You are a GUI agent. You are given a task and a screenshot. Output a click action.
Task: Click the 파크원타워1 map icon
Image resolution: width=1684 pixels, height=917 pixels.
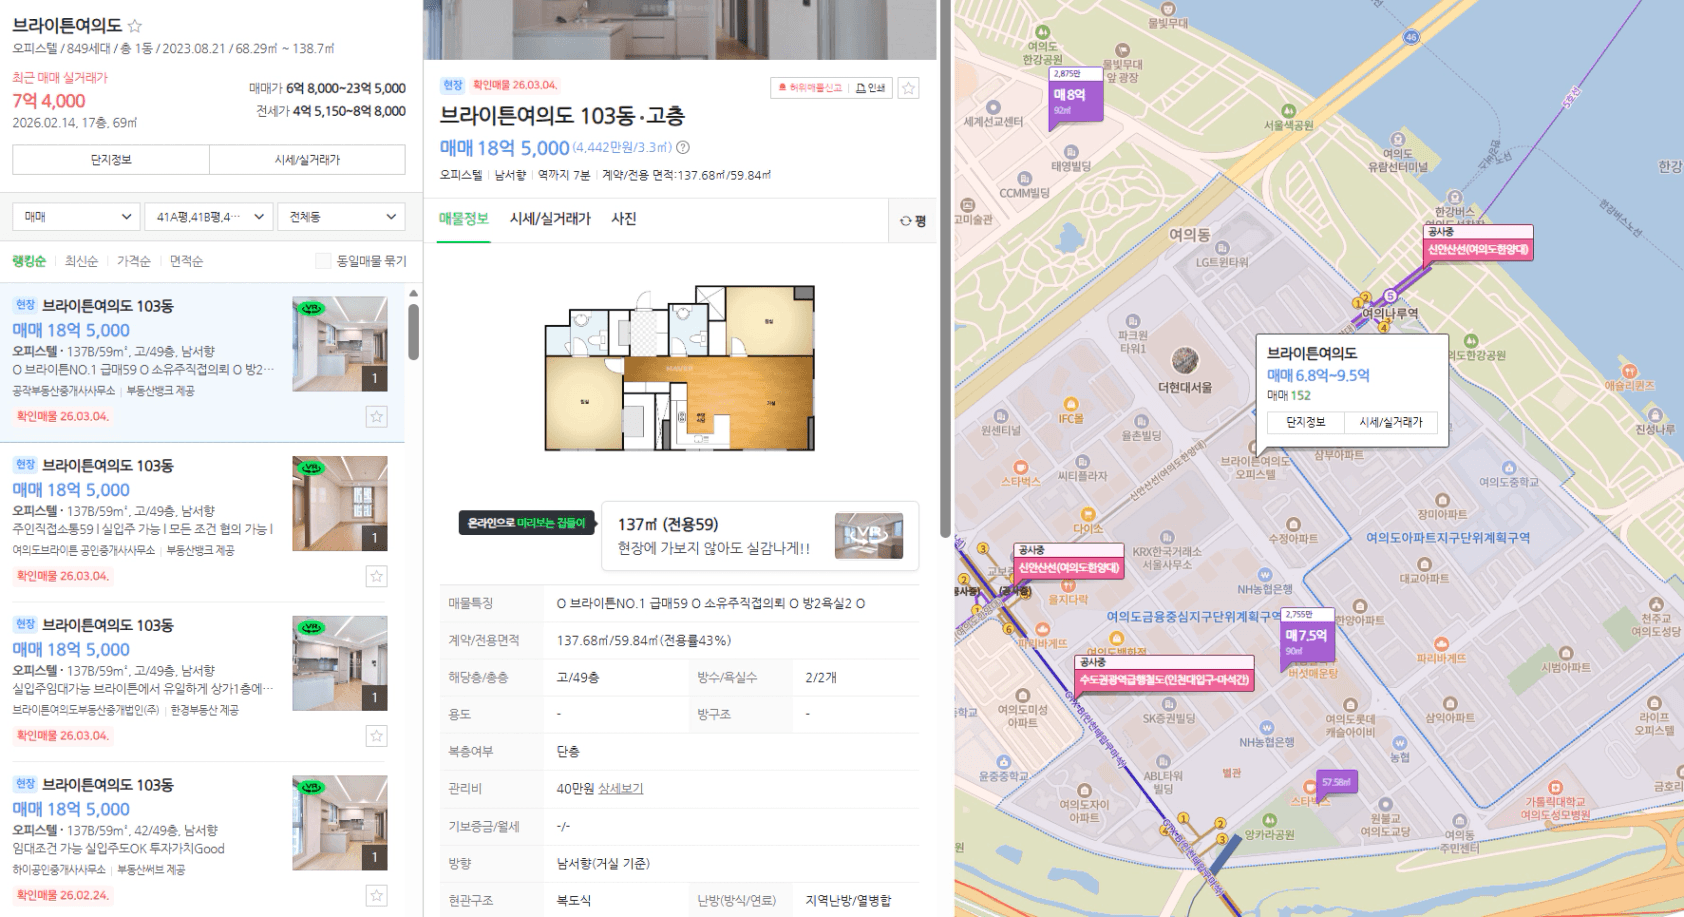coord(1132,322)
